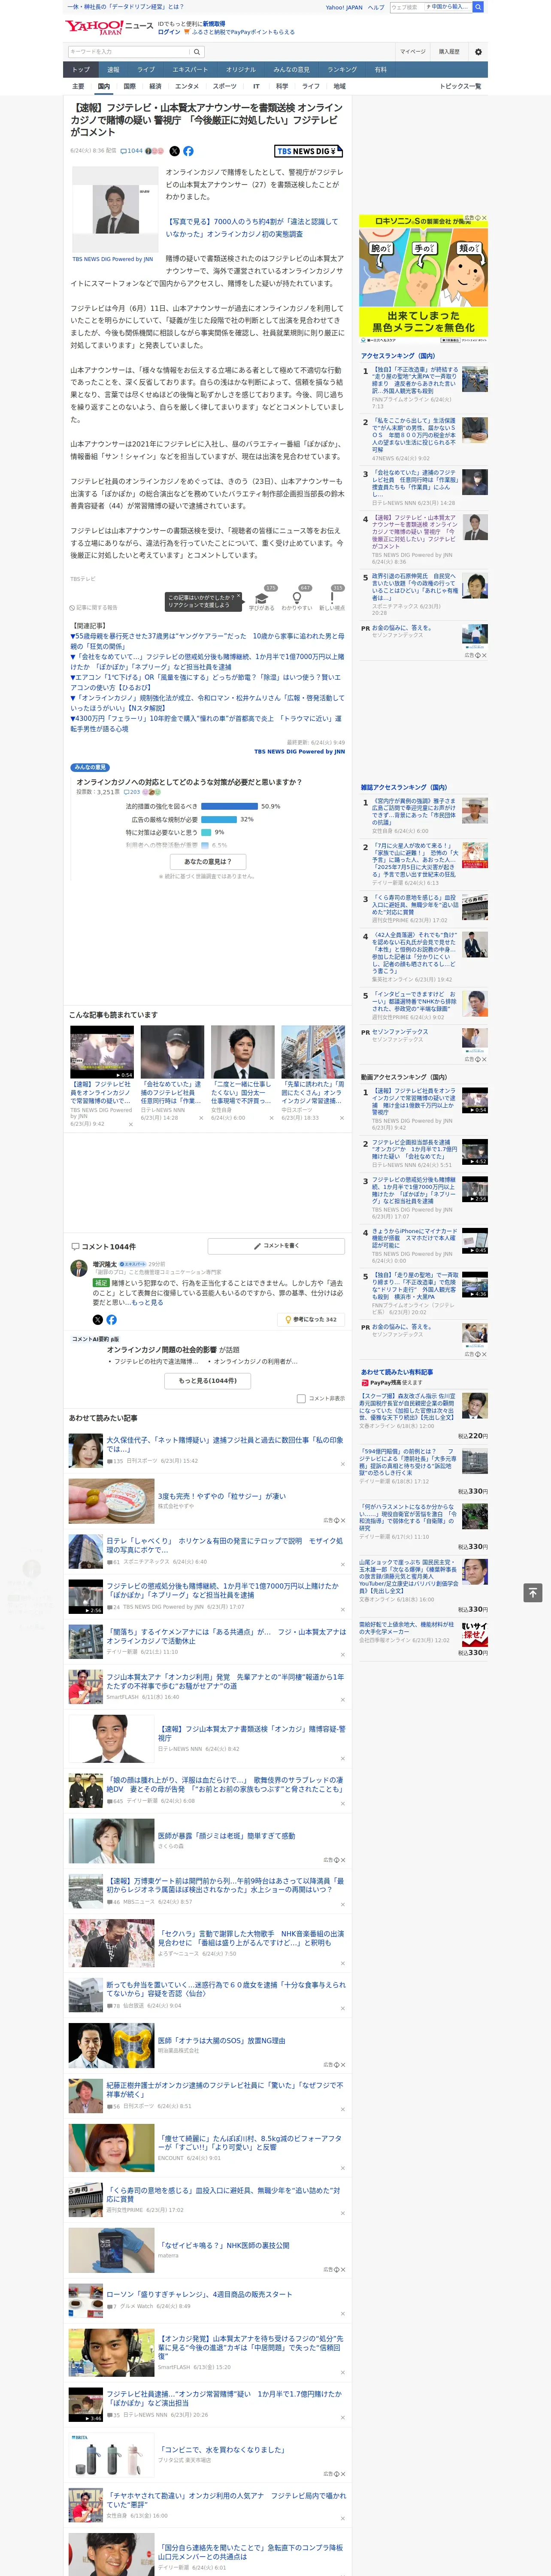Image resolution: width=551 pixels, height=2576 pixels.
Task: Share the expert comment on Facebook
Action: (111, 1320)
